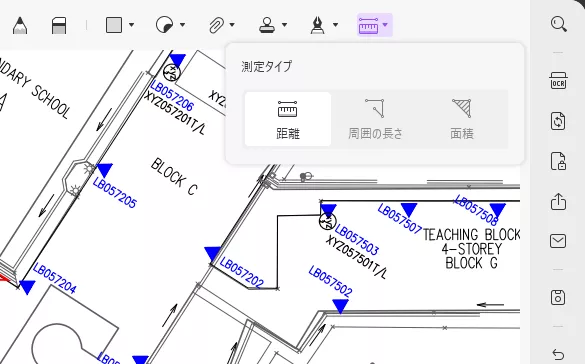This screenshot has width=585, height=364.
Task: Select the sticker tool
Action: tap(164, 25)
